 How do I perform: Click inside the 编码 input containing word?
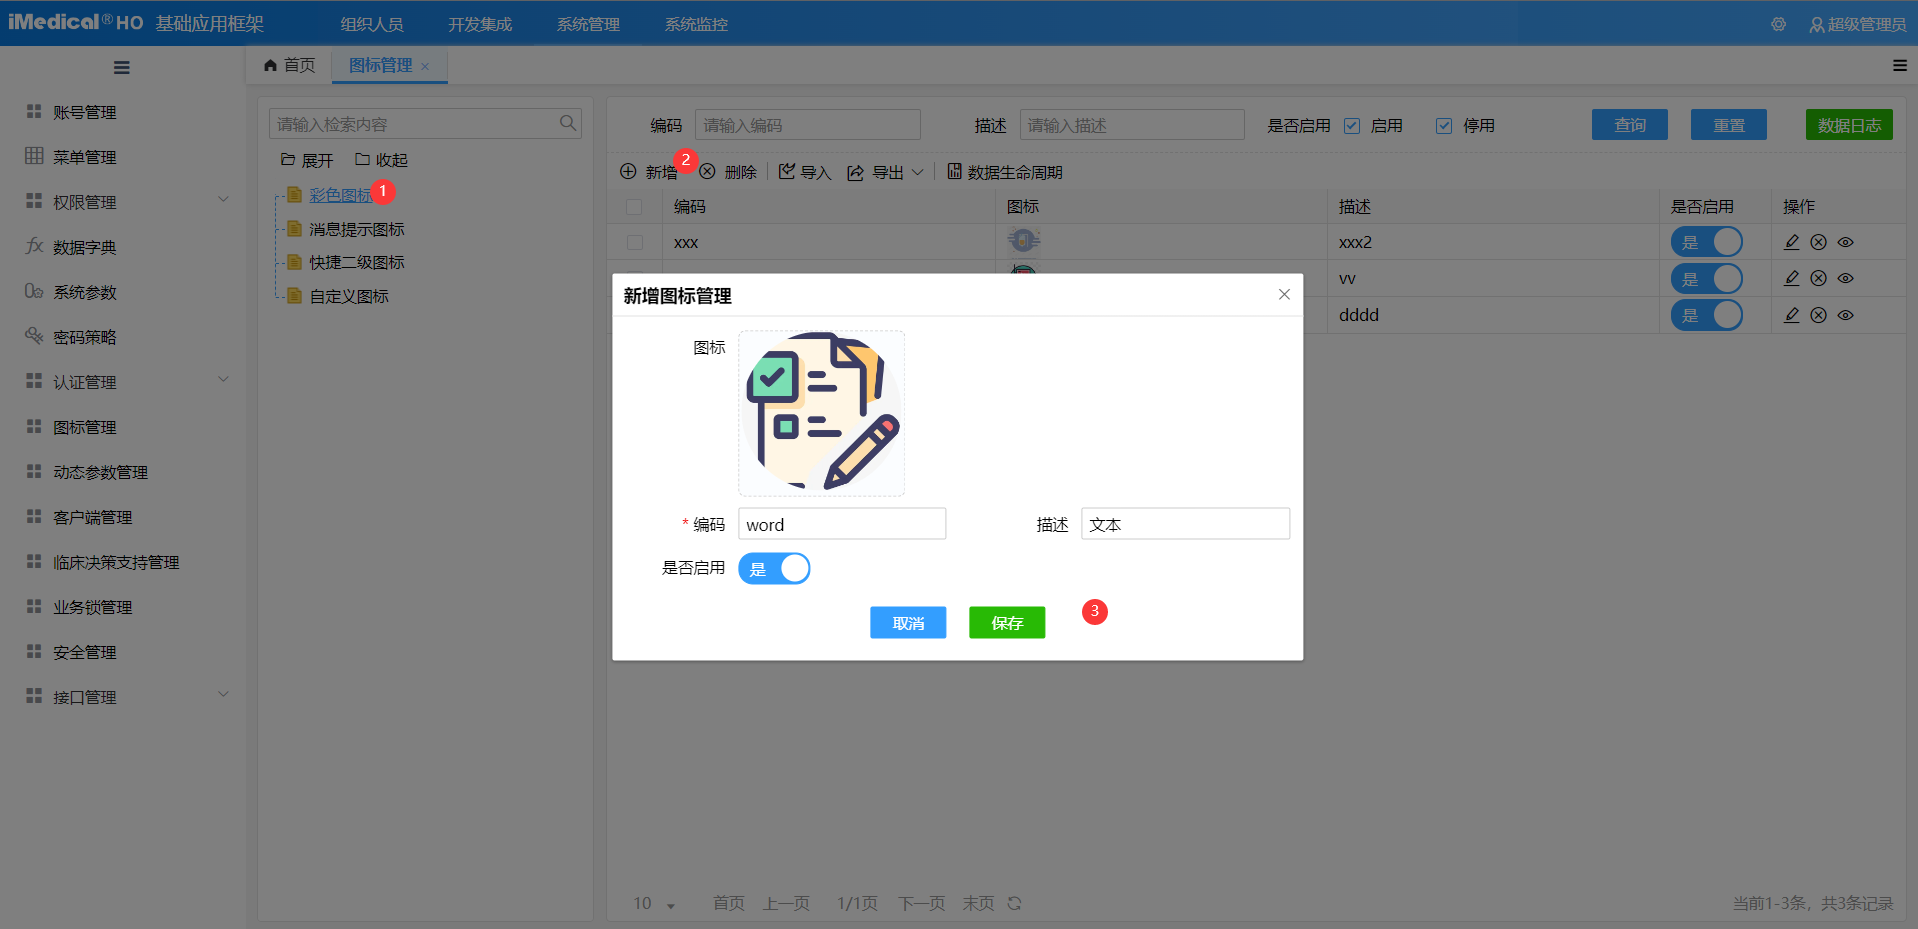coord(841,523)
